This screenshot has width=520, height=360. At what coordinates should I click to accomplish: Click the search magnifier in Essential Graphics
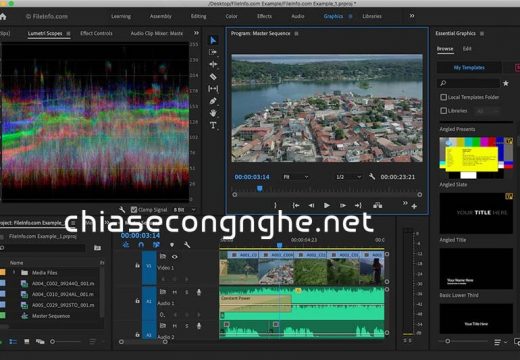443,83
